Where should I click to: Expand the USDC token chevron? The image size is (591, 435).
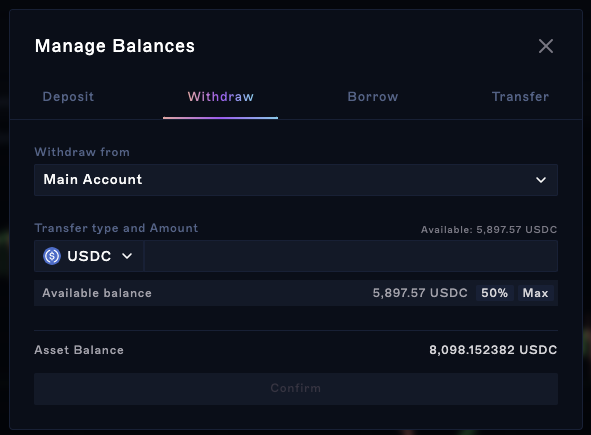(127, 256)
